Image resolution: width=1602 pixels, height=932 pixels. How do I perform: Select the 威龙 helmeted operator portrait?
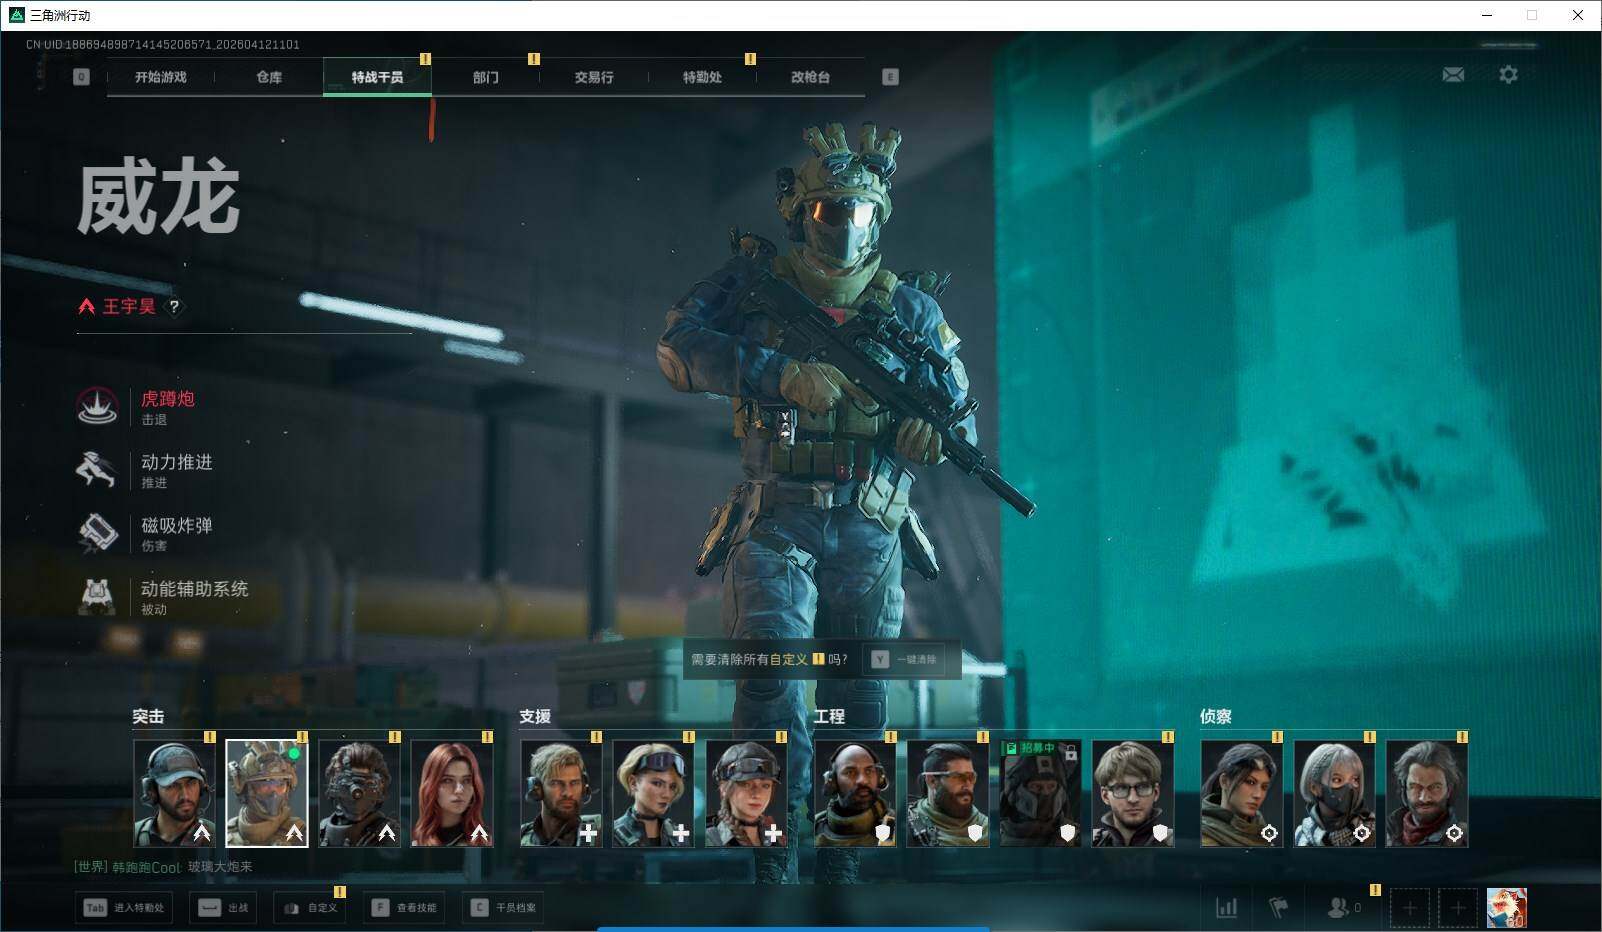[x=267, y=794]
